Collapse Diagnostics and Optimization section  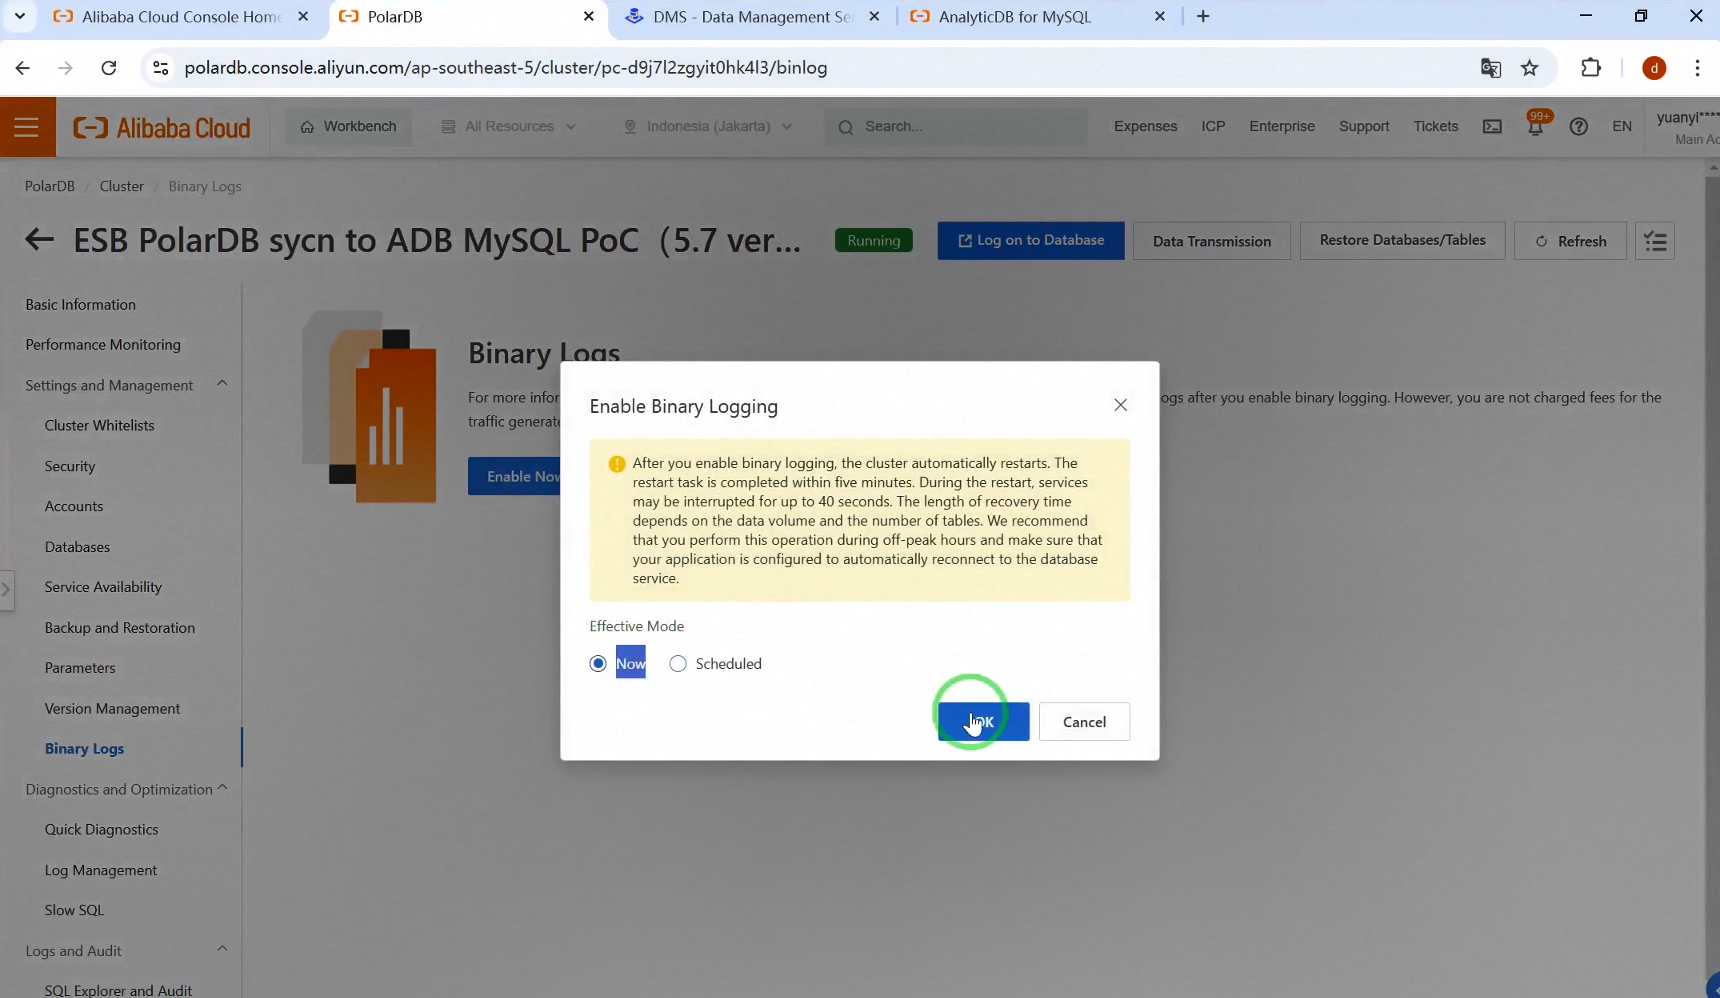tap(222, 788)
